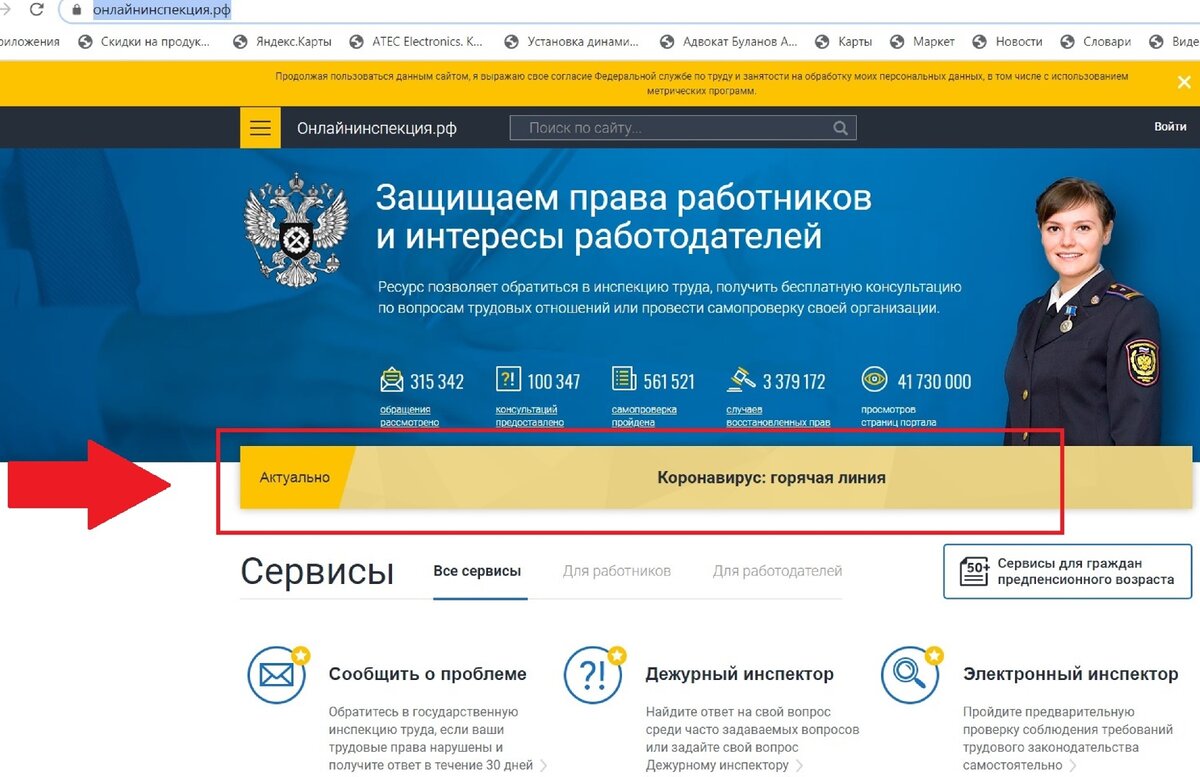Click the Электронный инспектор magnifier icon

[x=911, y=675]
